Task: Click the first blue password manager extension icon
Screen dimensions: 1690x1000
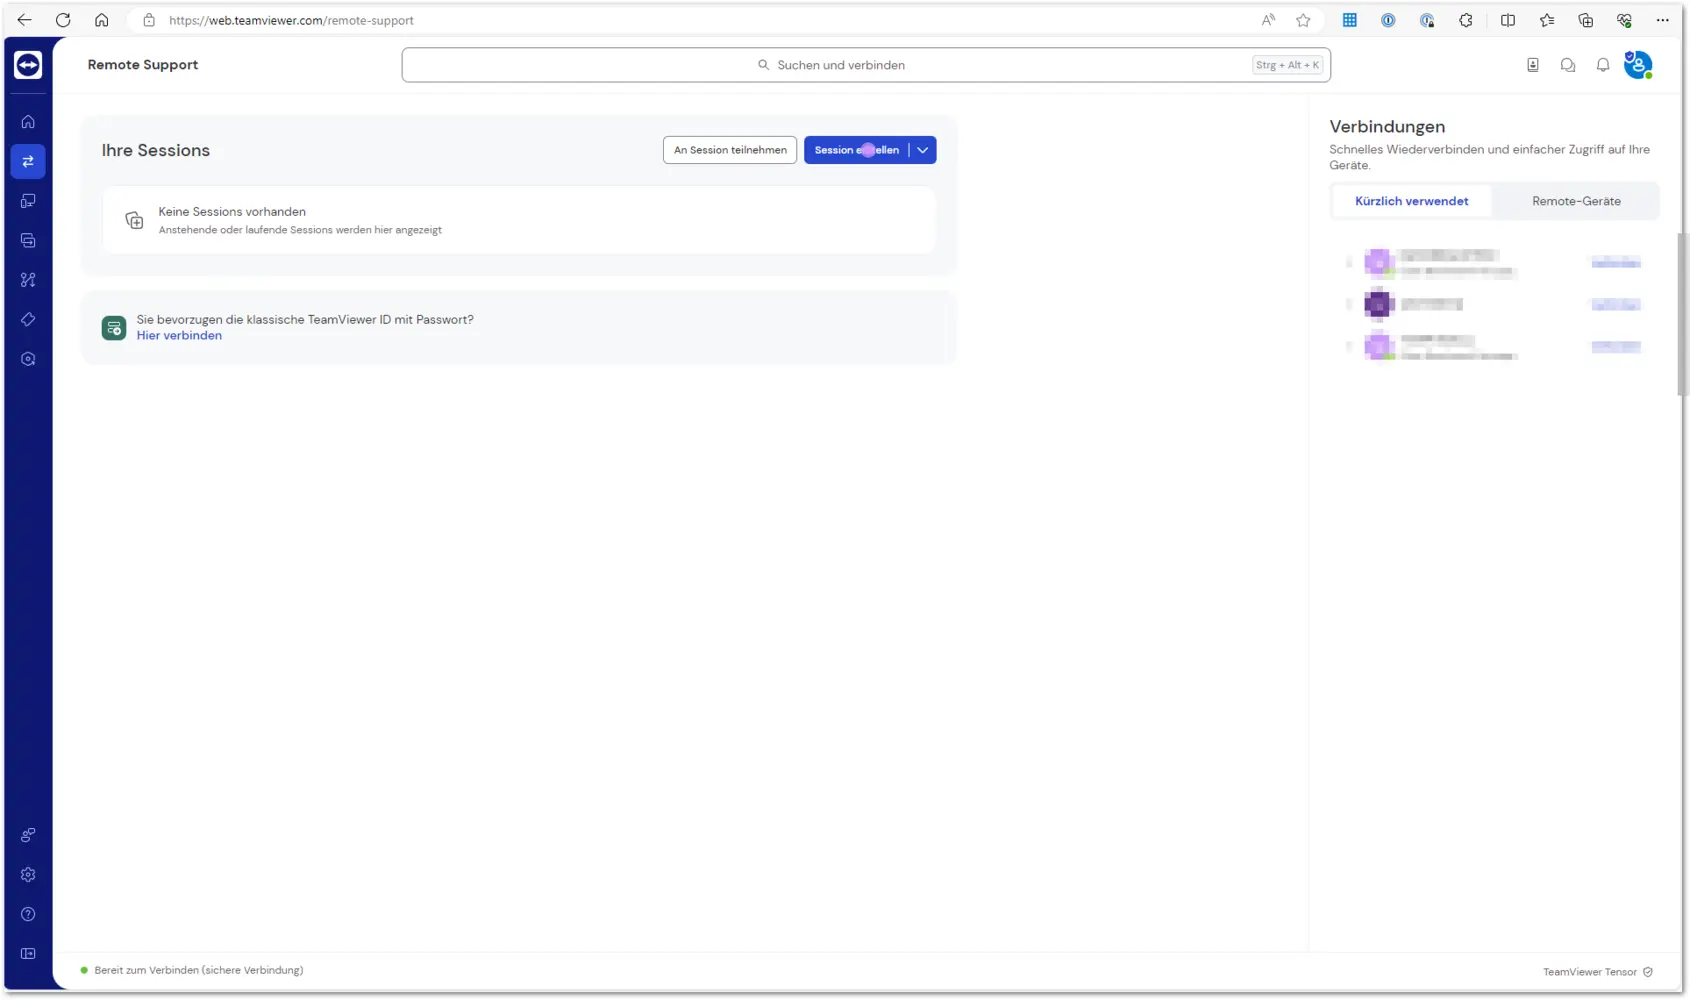Action: (1388, 20)
